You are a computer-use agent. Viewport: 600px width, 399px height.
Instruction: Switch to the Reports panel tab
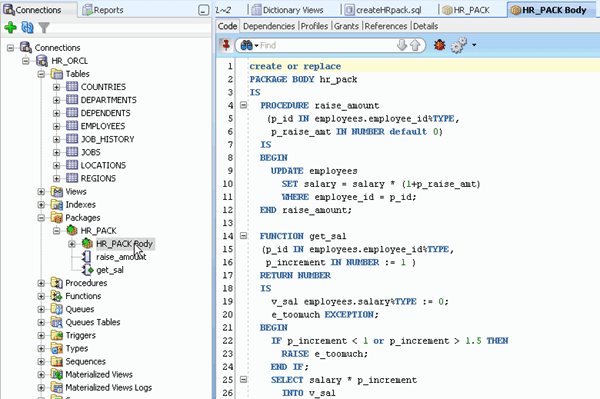[x=103, y=10]
